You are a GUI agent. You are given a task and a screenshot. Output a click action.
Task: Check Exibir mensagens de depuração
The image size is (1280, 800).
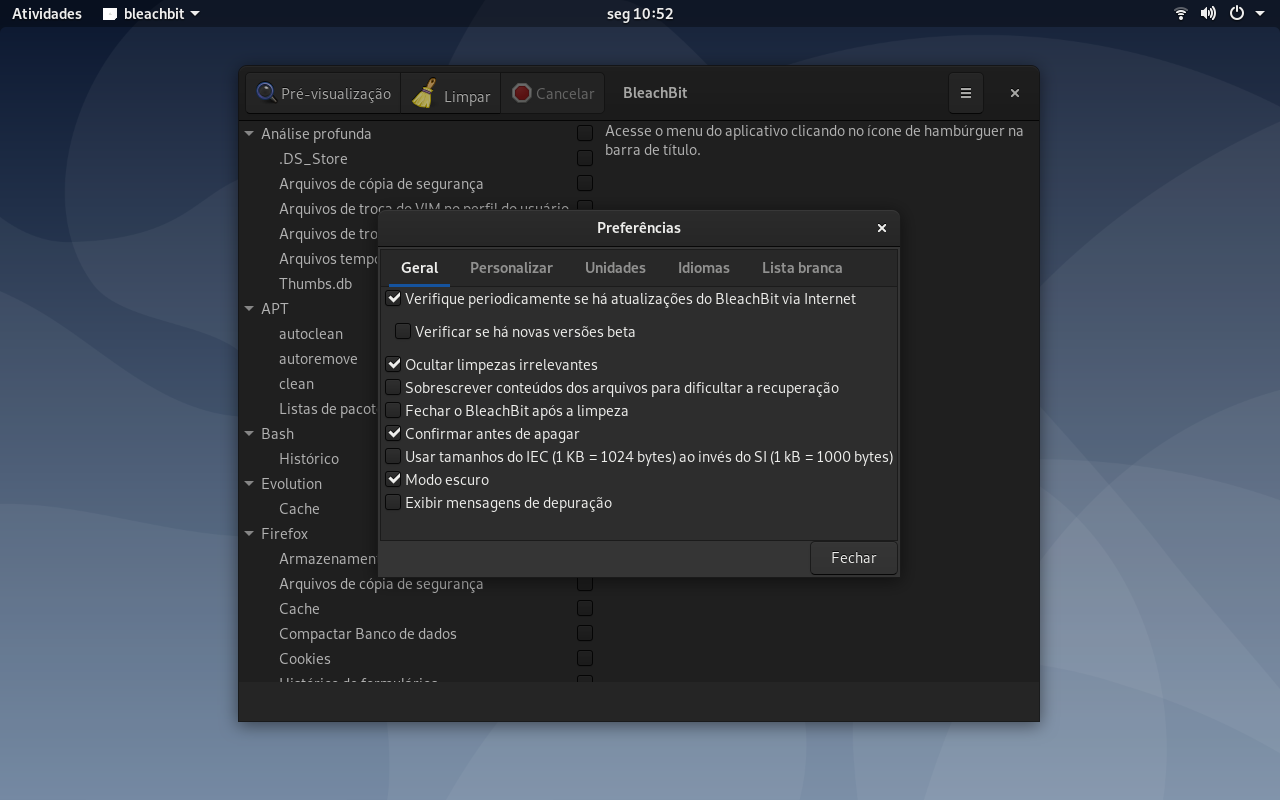click(x=393, y=502)
